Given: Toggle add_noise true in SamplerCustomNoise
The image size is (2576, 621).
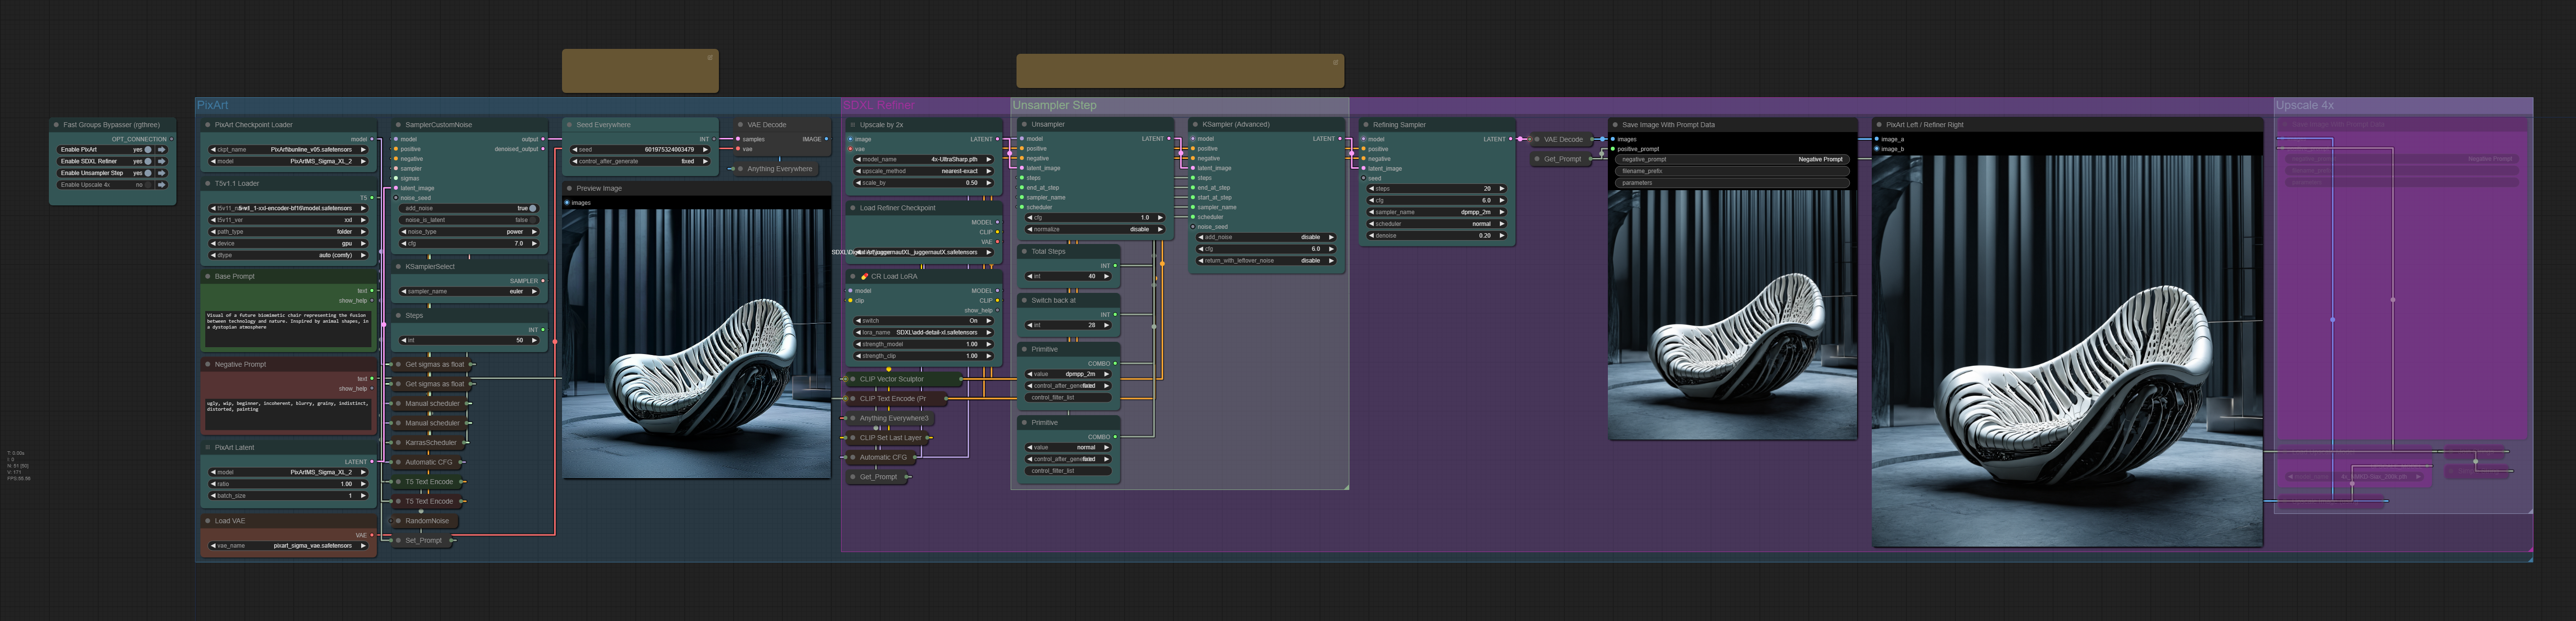Looking at the screenshot, I should pyautogui.click(x=532, y=208).
